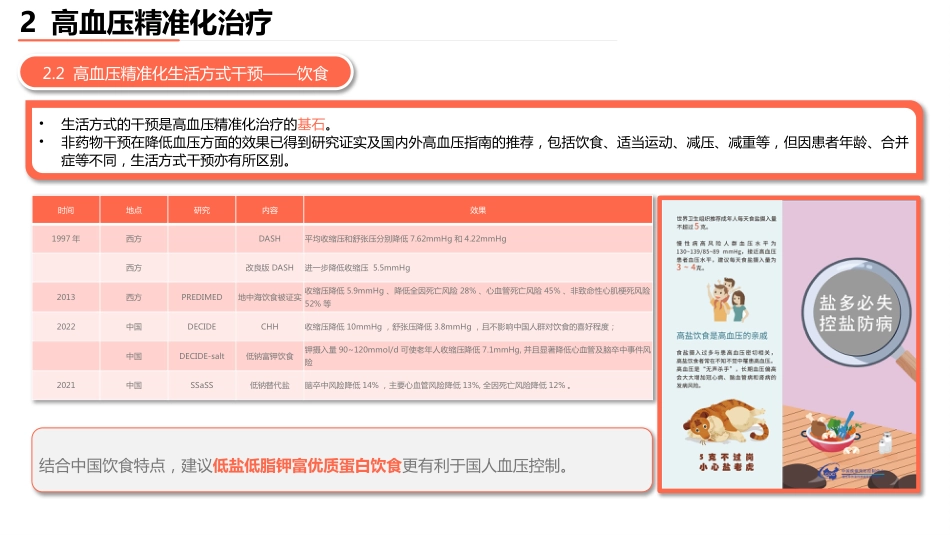Click 西方 in the 1997 年 row
950x535 pixels.
(x=134, y=239)
